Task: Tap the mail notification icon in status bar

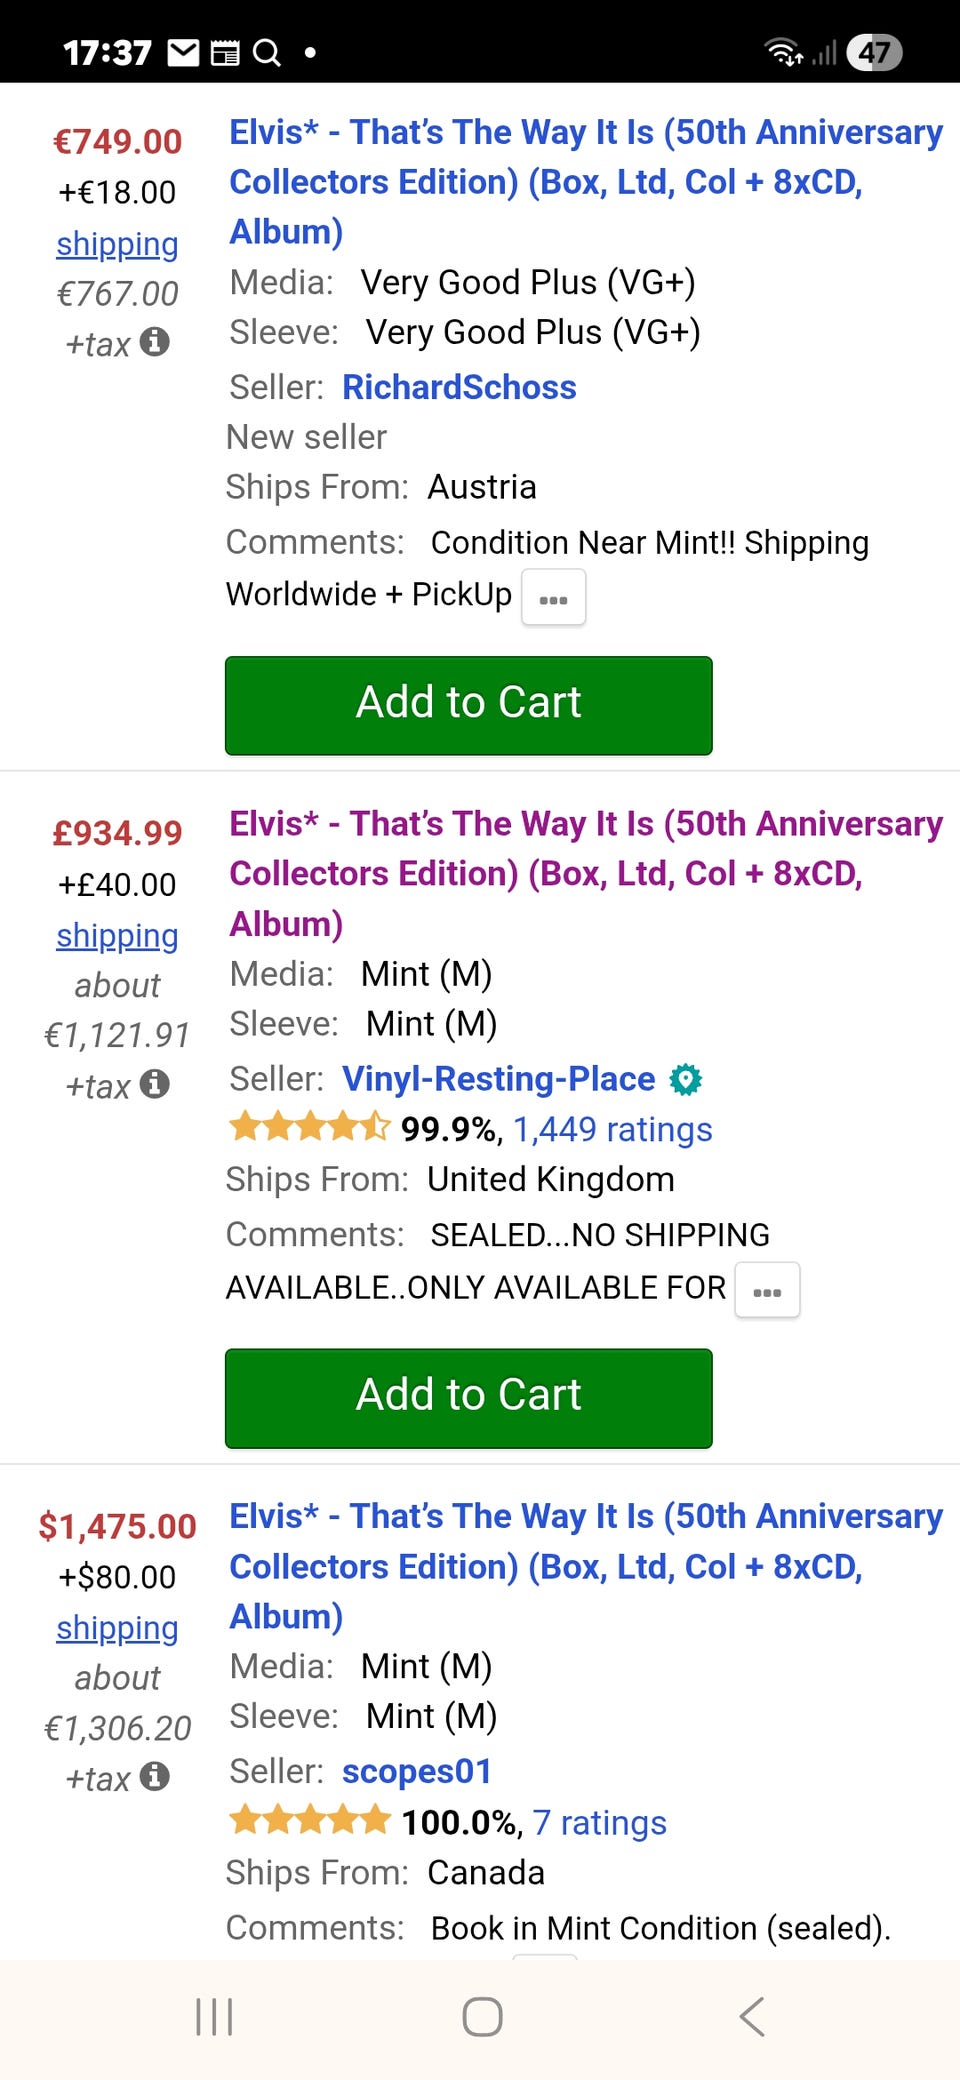Action: pyautogui.click(x=183, y=52)
